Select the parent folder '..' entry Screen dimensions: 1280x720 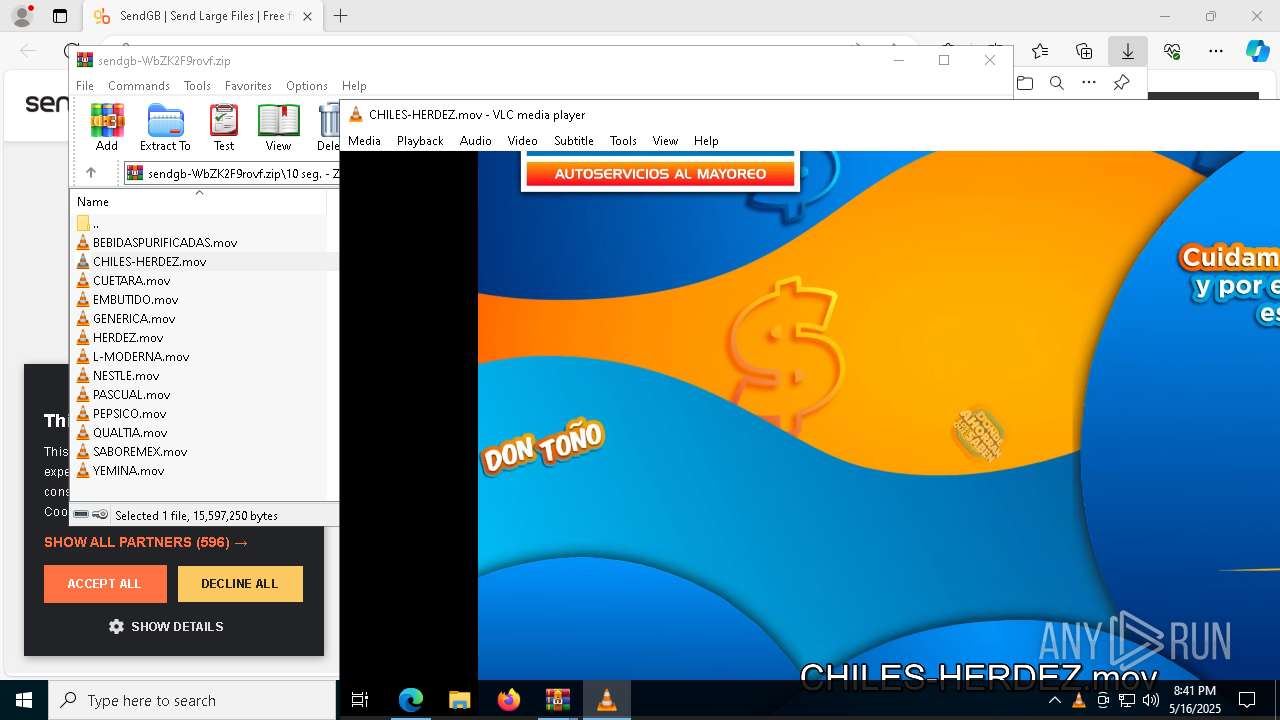coord(96,224)
